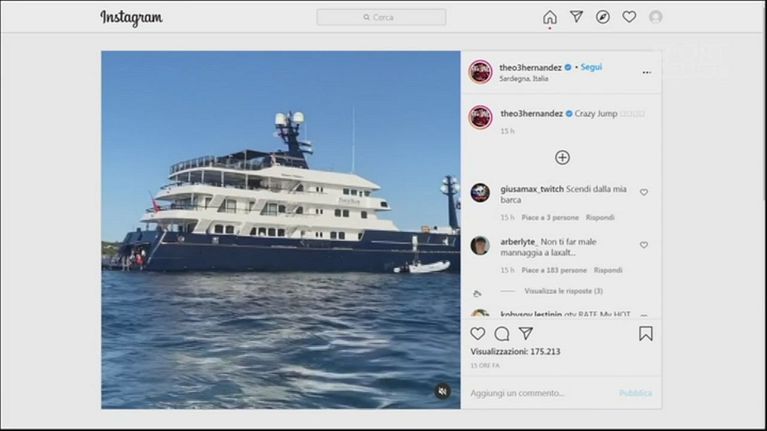Share the post with the paper plane icon

click(x=526, y=334)
